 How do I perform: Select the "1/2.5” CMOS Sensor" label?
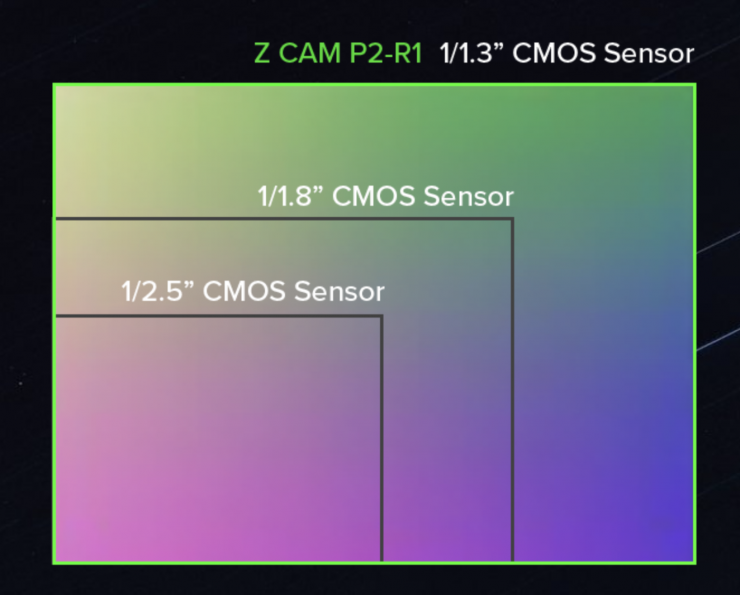pos(253,291)
